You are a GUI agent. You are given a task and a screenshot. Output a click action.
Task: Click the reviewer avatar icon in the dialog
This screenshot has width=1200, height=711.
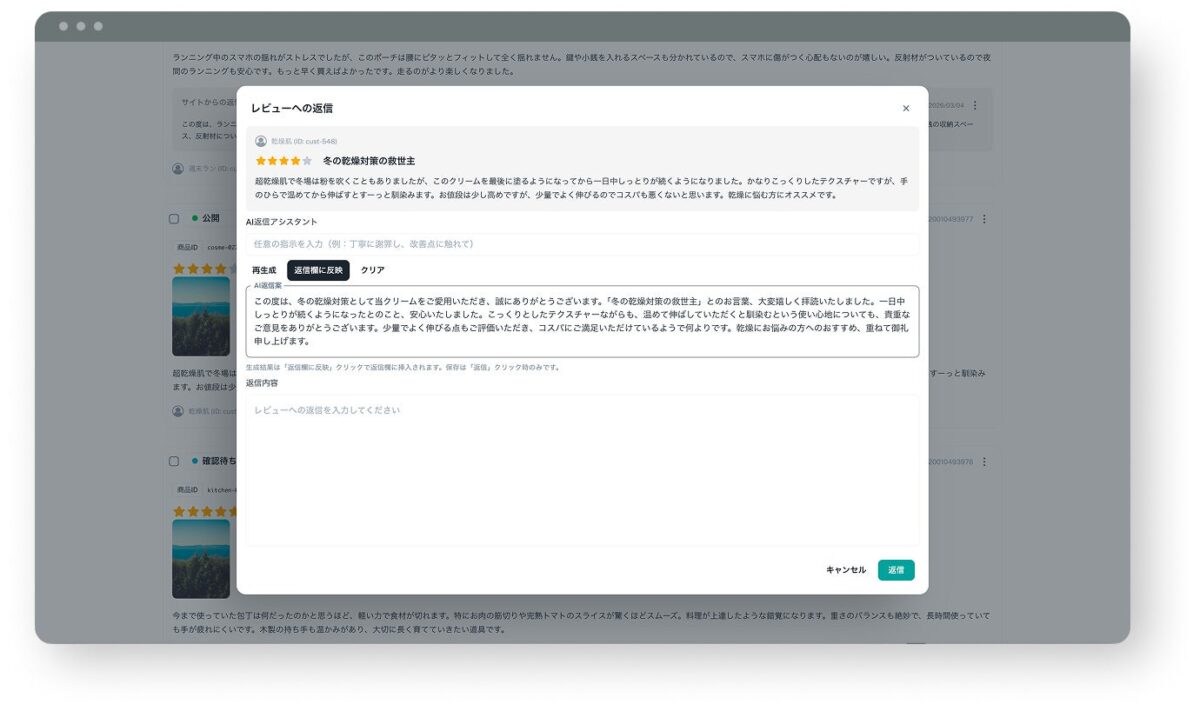pos(261,141)
